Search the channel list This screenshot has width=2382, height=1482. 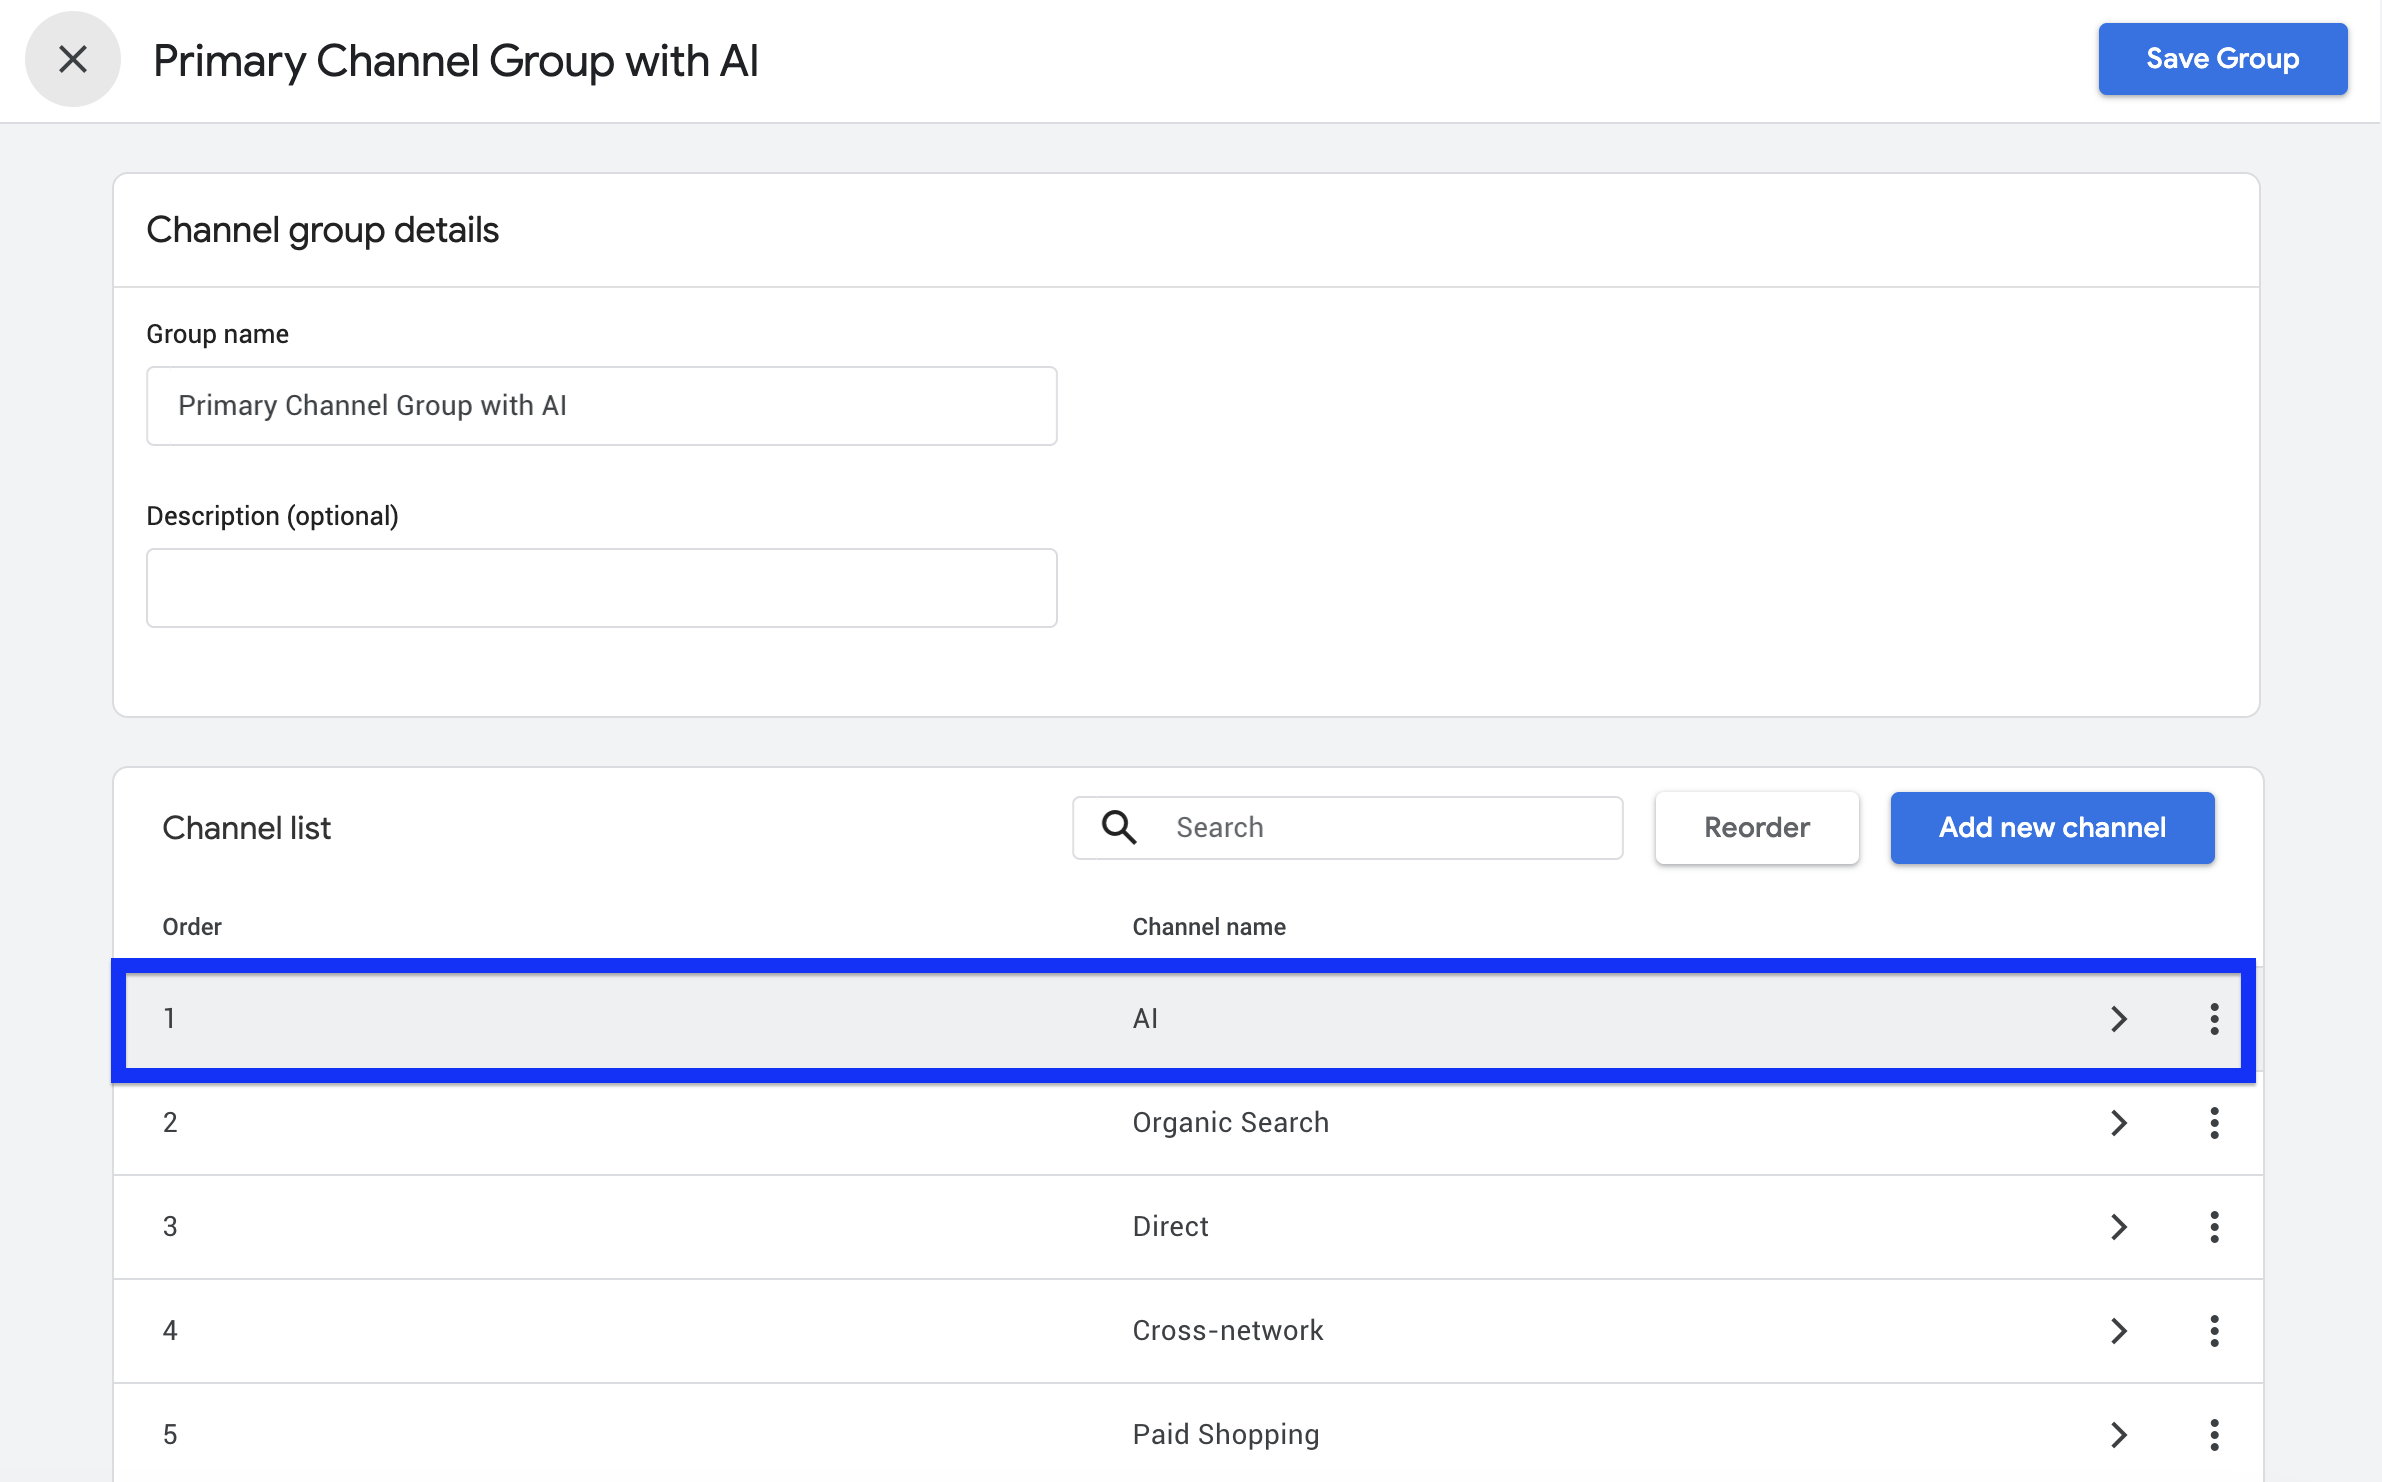coord(1347,827)
